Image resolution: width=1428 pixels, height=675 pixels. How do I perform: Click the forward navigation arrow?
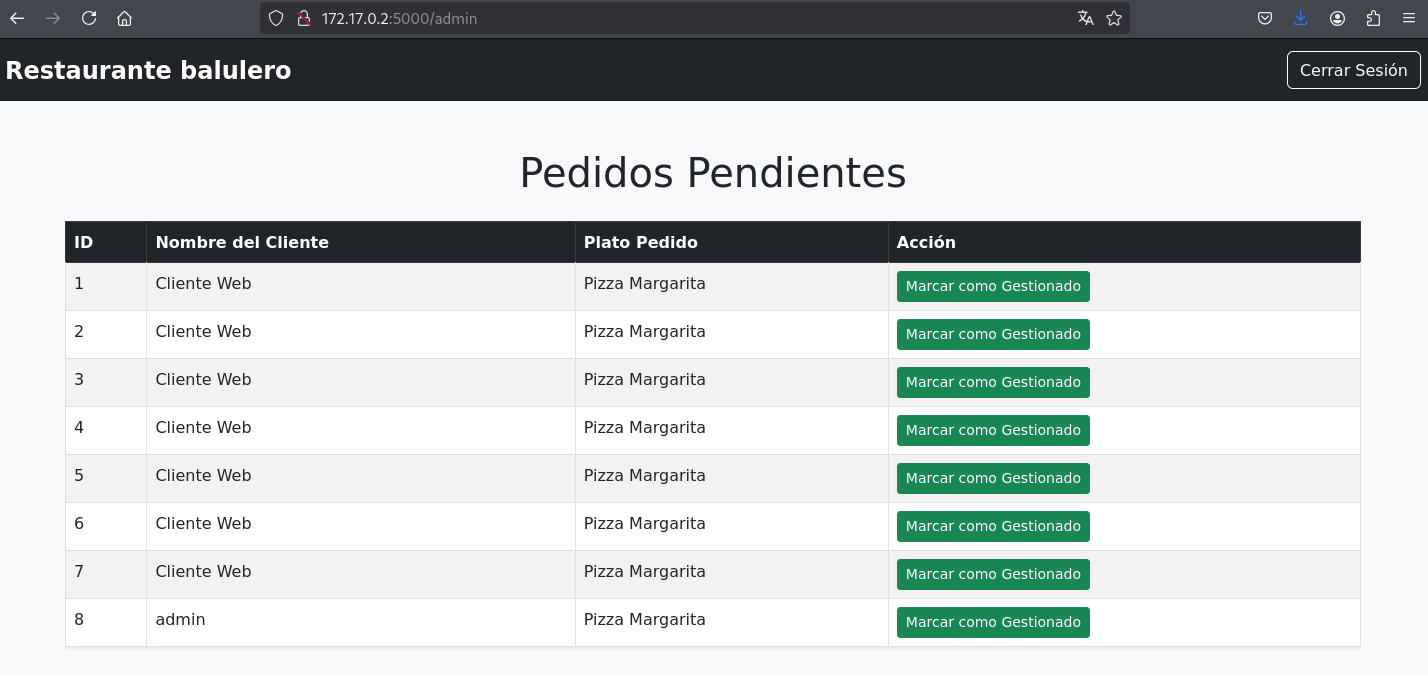pos(53,18)
